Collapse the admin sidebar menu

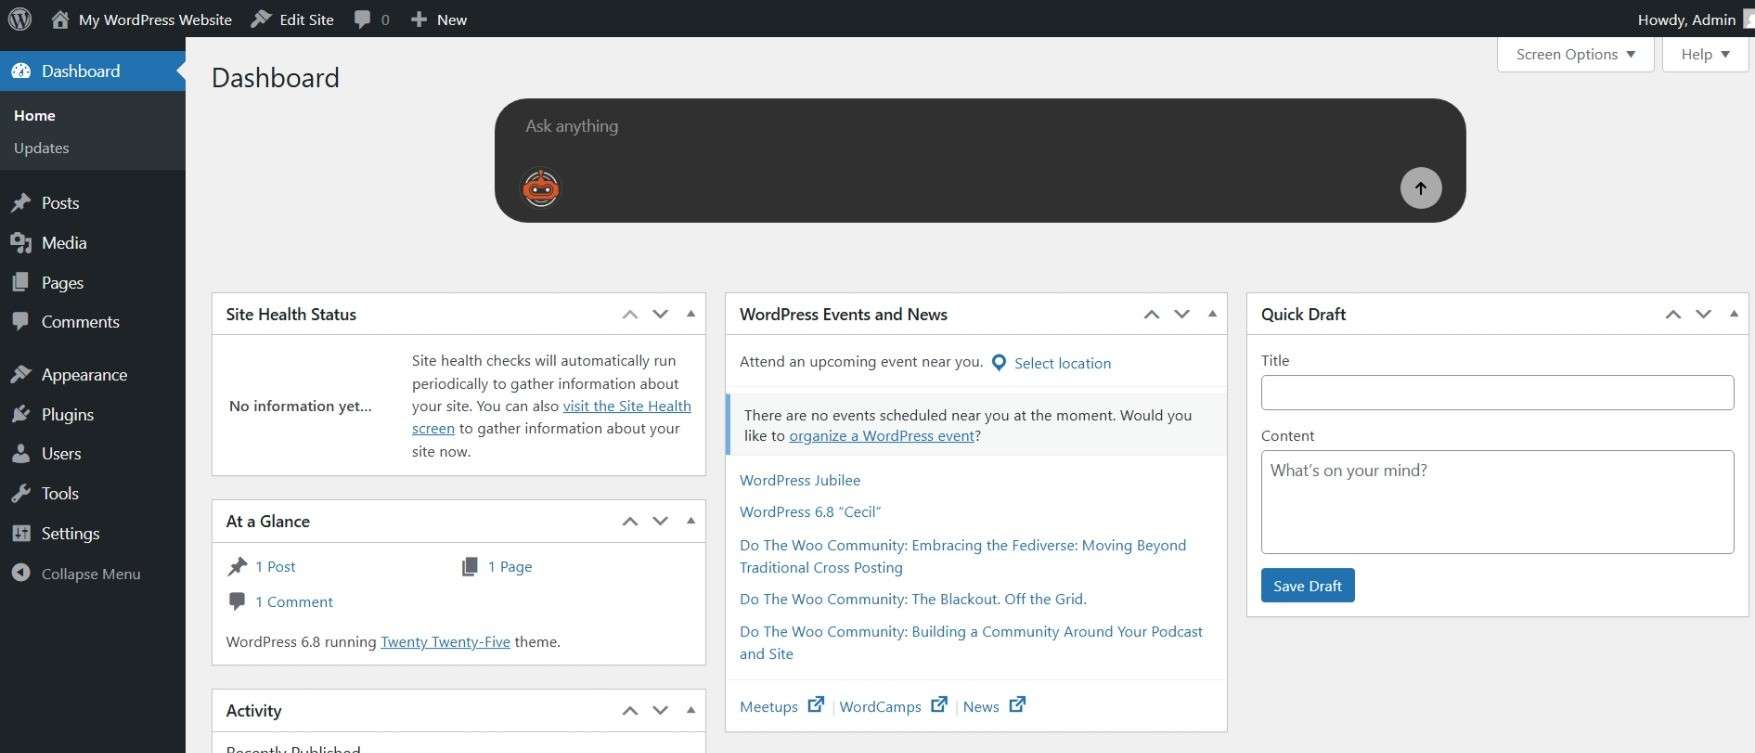pos(90,574)
